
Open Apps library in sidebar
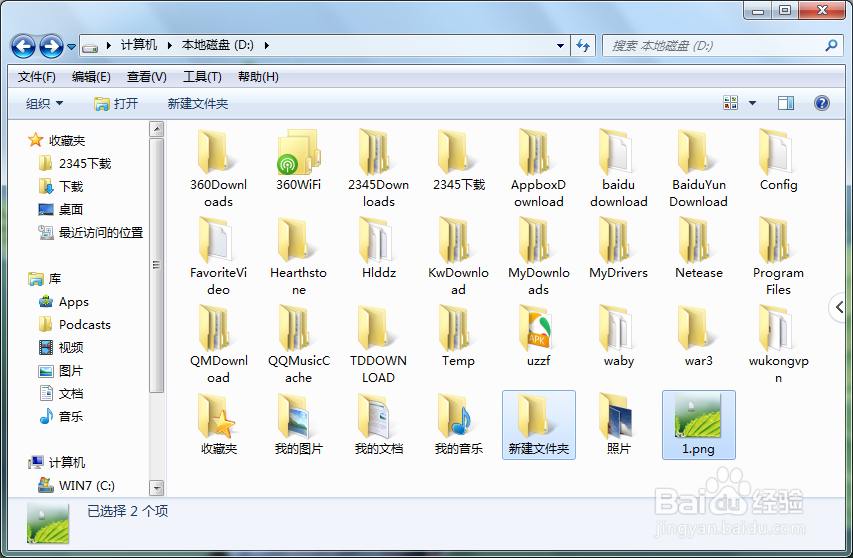(64, 302)
